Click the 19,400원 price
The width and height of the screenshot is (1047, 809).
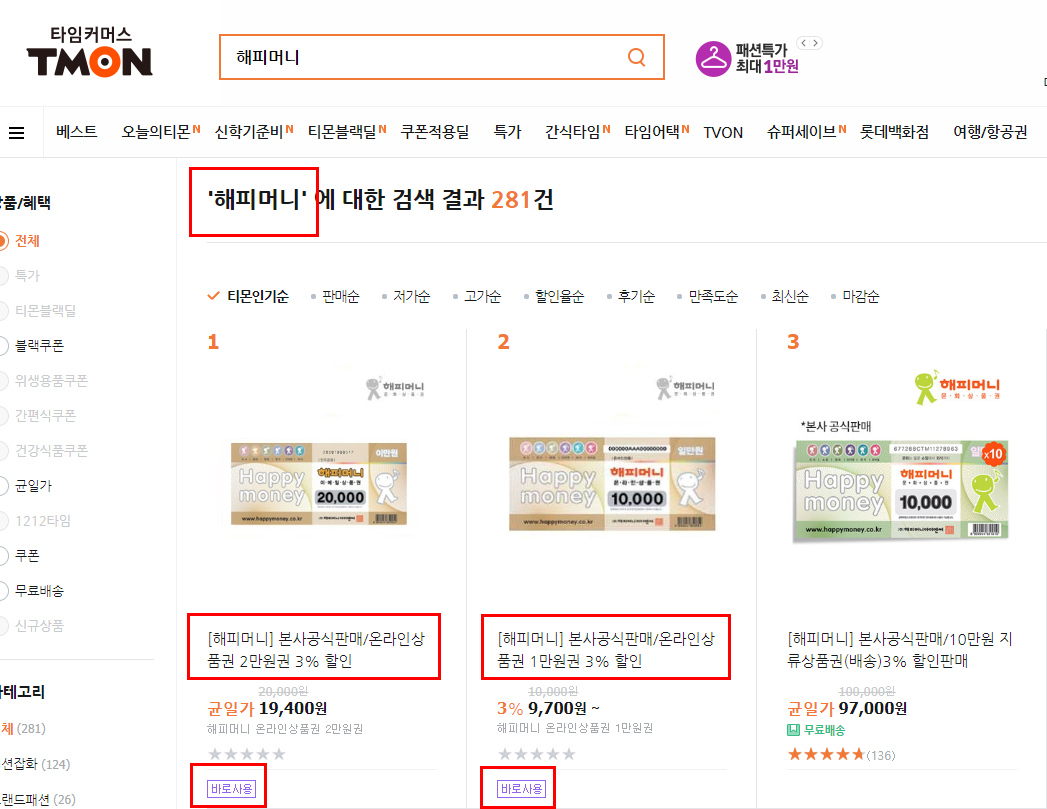pos(292,708)
